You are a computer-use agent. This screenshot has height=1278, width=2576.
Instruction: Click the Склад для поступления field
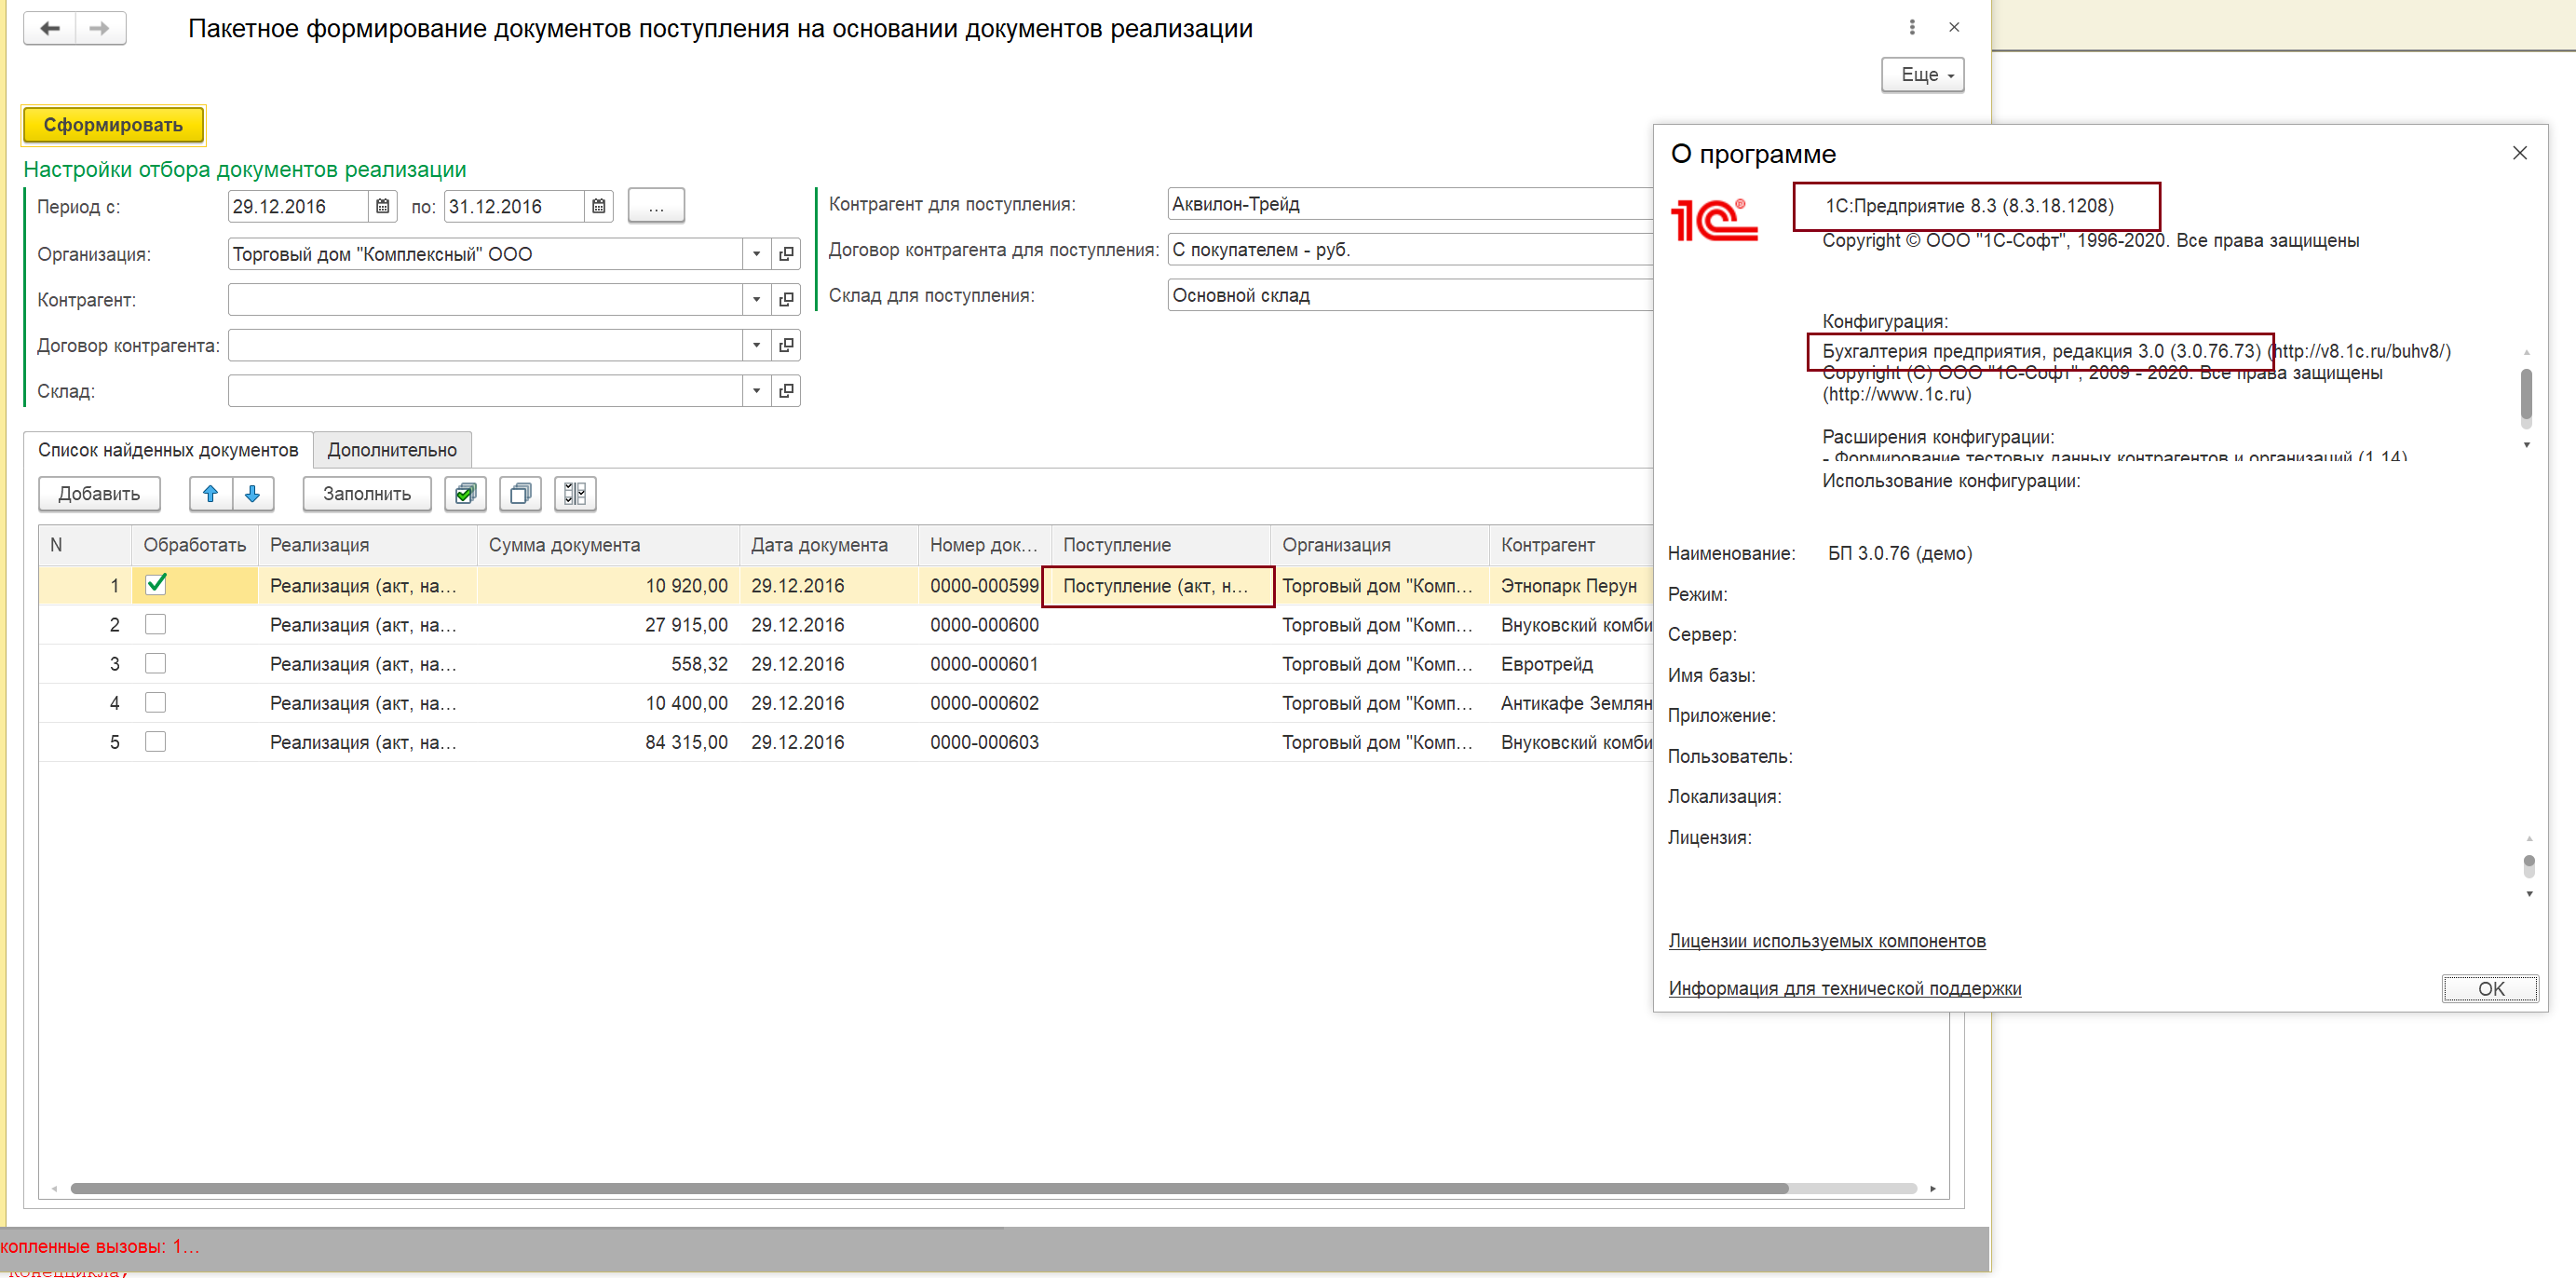(x=1410, y=295)
